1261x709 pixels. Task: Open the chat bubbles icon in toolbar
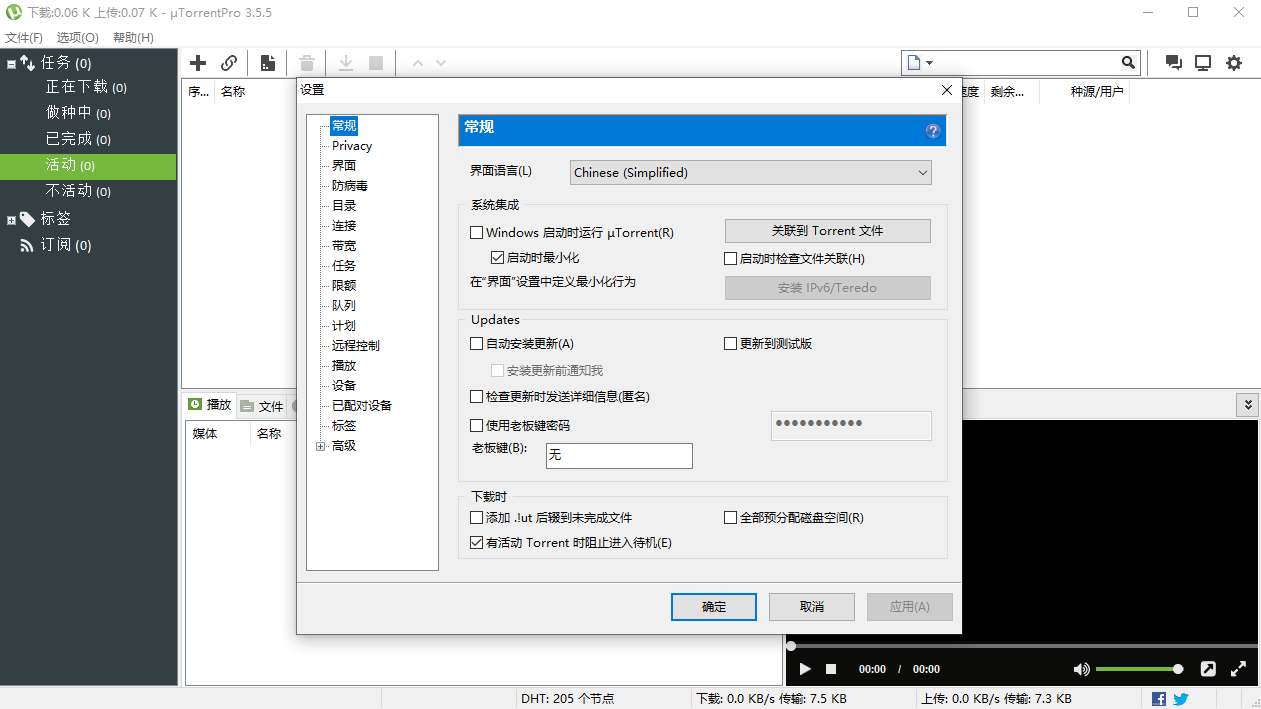coord(1174,62)
